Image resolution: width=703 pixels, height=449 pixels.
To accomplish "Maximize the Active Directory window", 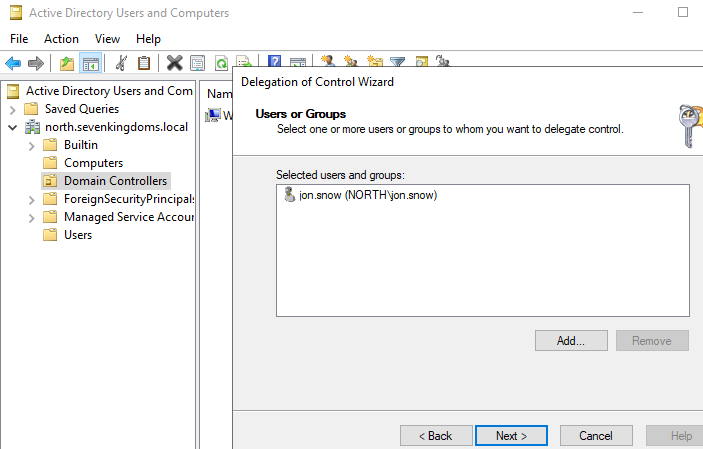I will [683, 12].
